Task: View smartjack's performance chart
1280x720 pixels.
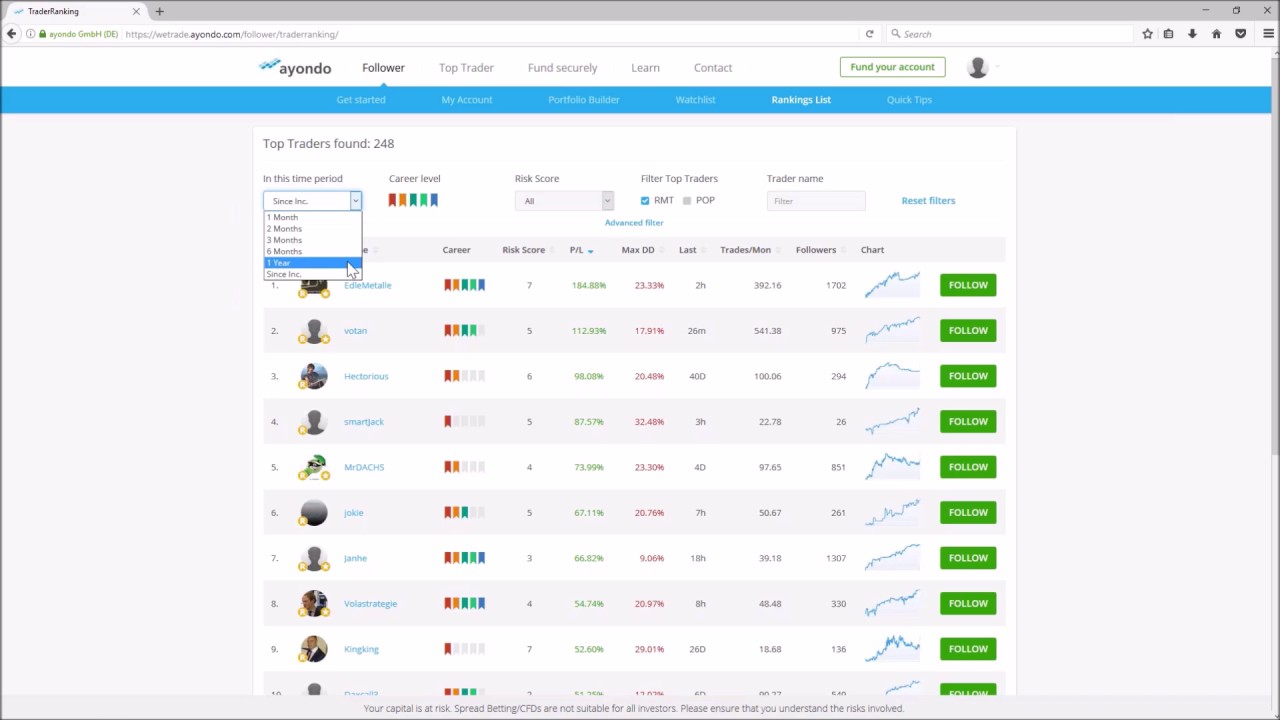Action: pyautogui.click(x=892, y=421)
